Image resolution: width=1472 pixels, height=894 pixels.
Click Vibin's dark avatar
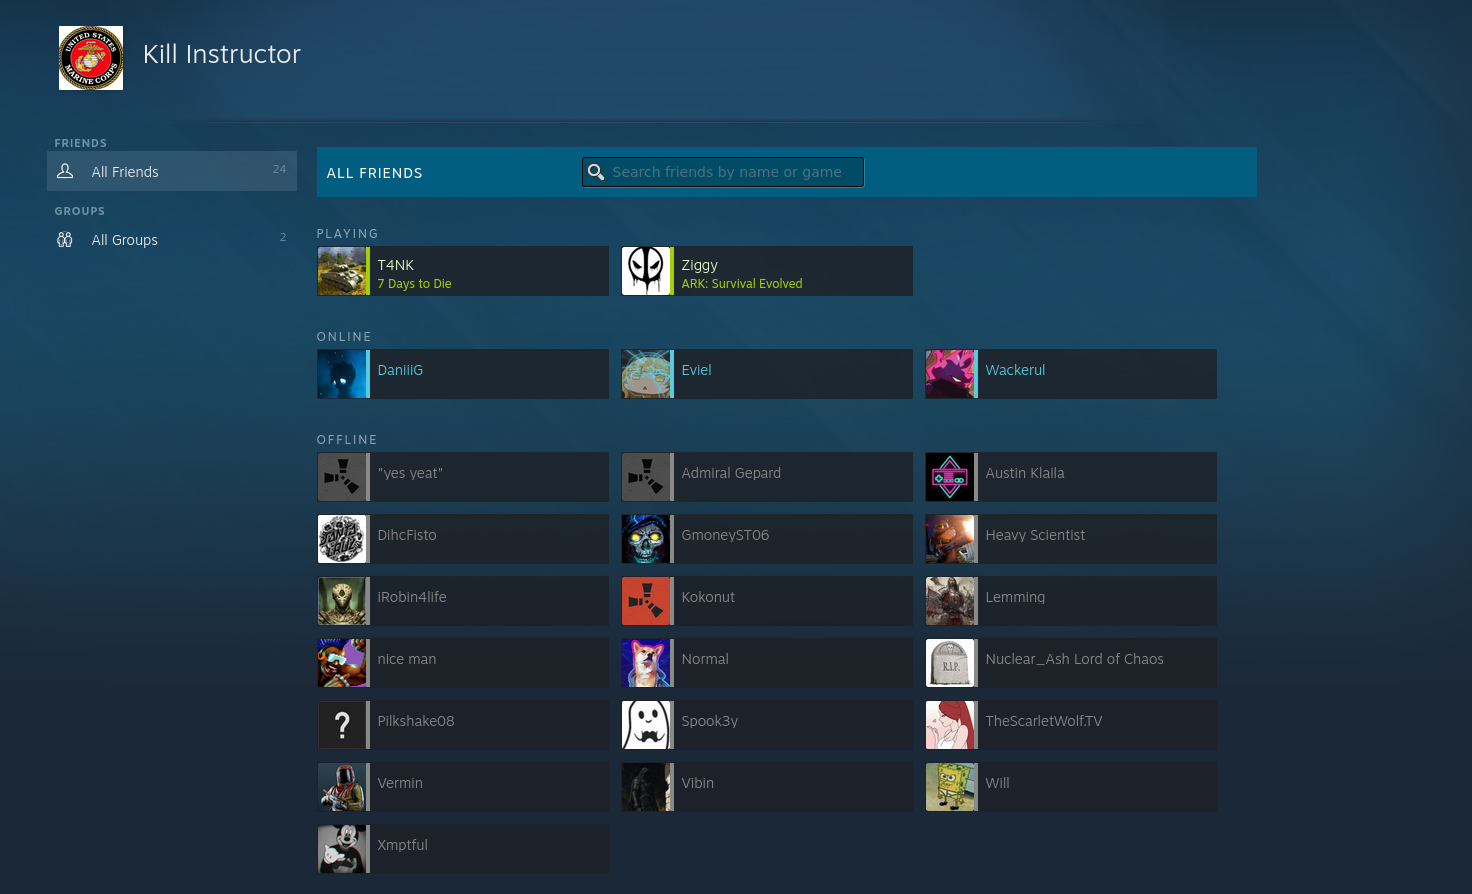(x=646, y=787)
